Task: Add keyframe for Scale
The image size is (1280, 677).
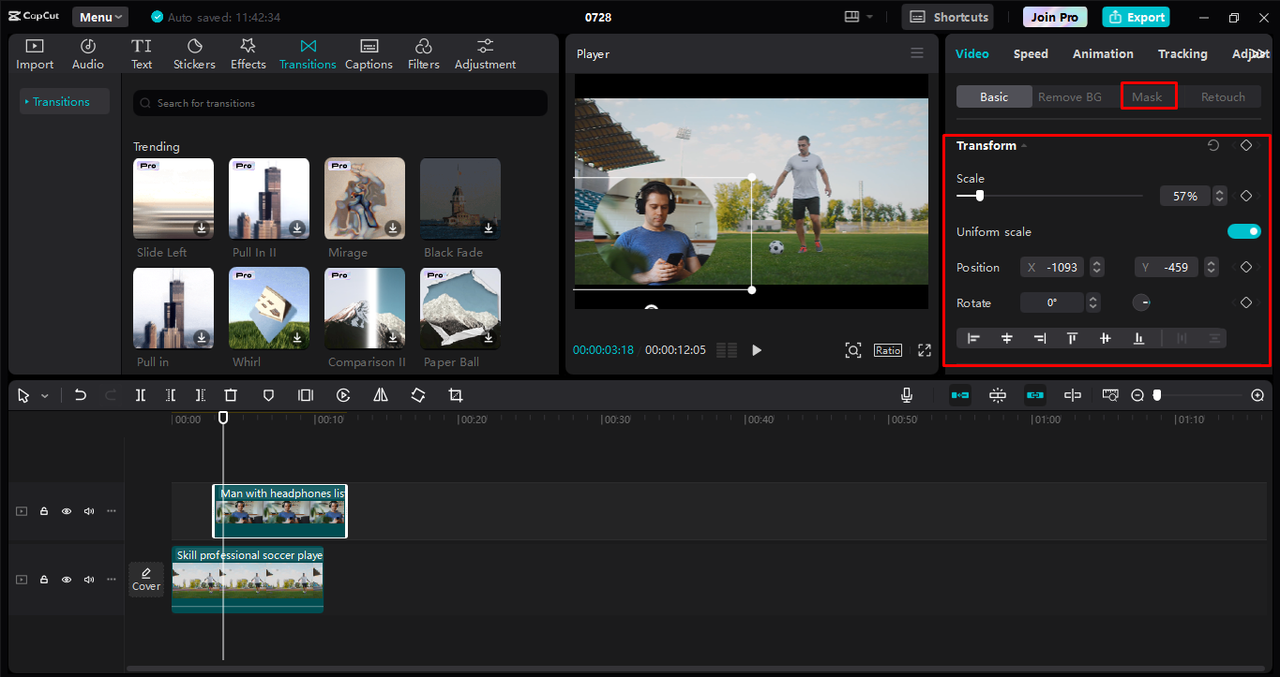Action: [x=1246, y=196]
